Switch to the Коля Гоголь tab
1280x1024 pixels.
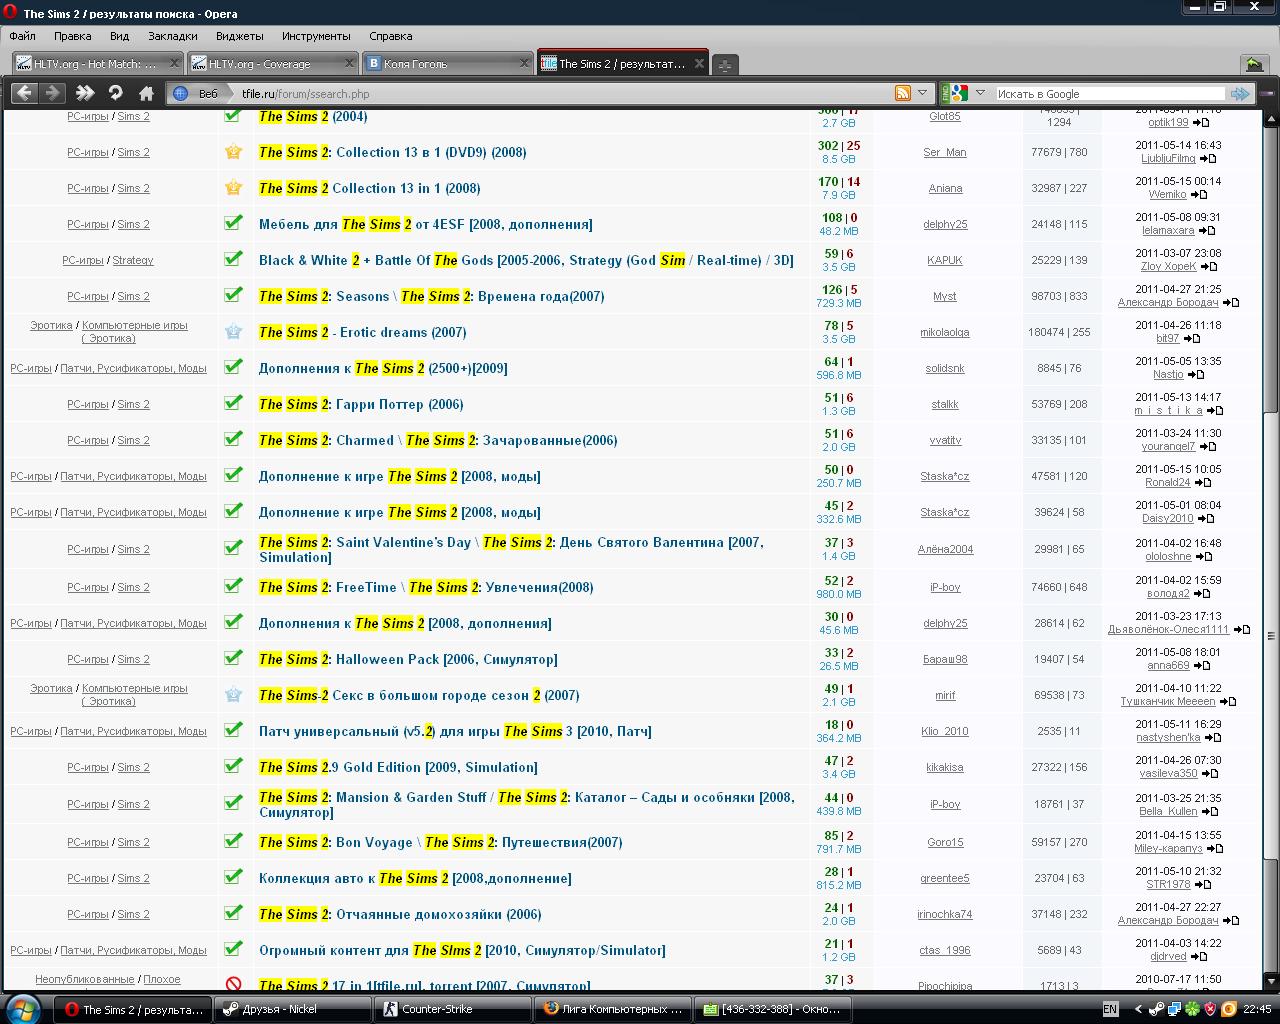pos(447,64)
